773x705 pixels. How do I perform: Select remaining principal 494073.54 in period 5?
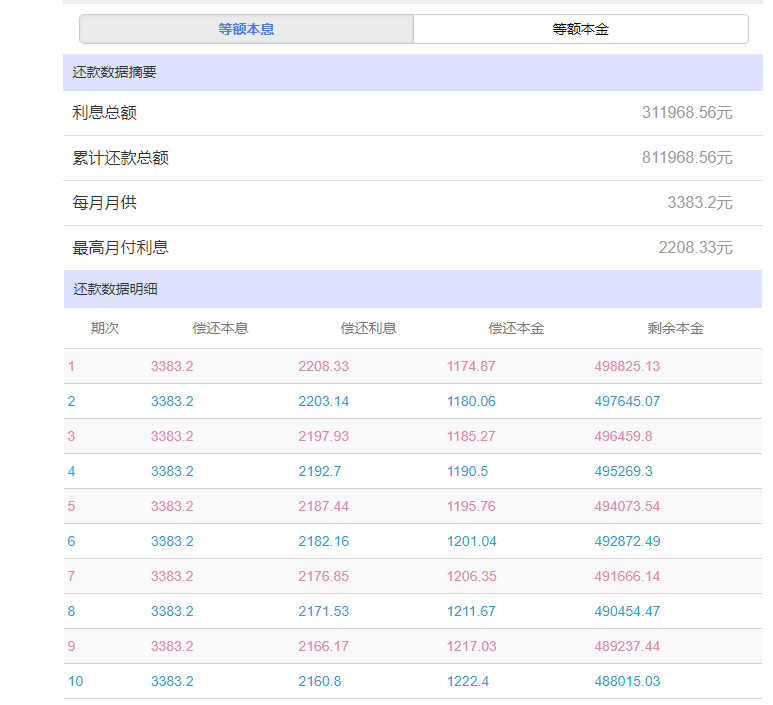(x=627, y=507)
